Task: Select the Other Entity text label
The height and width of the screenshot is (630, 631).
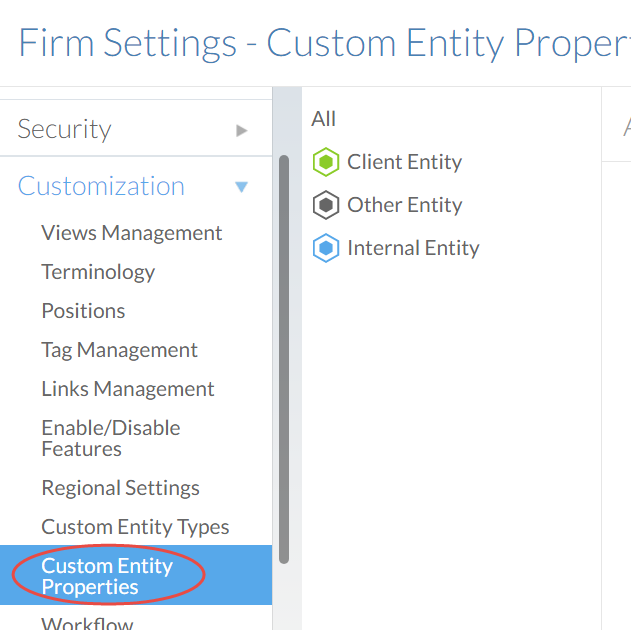Action: pos(404,205)
